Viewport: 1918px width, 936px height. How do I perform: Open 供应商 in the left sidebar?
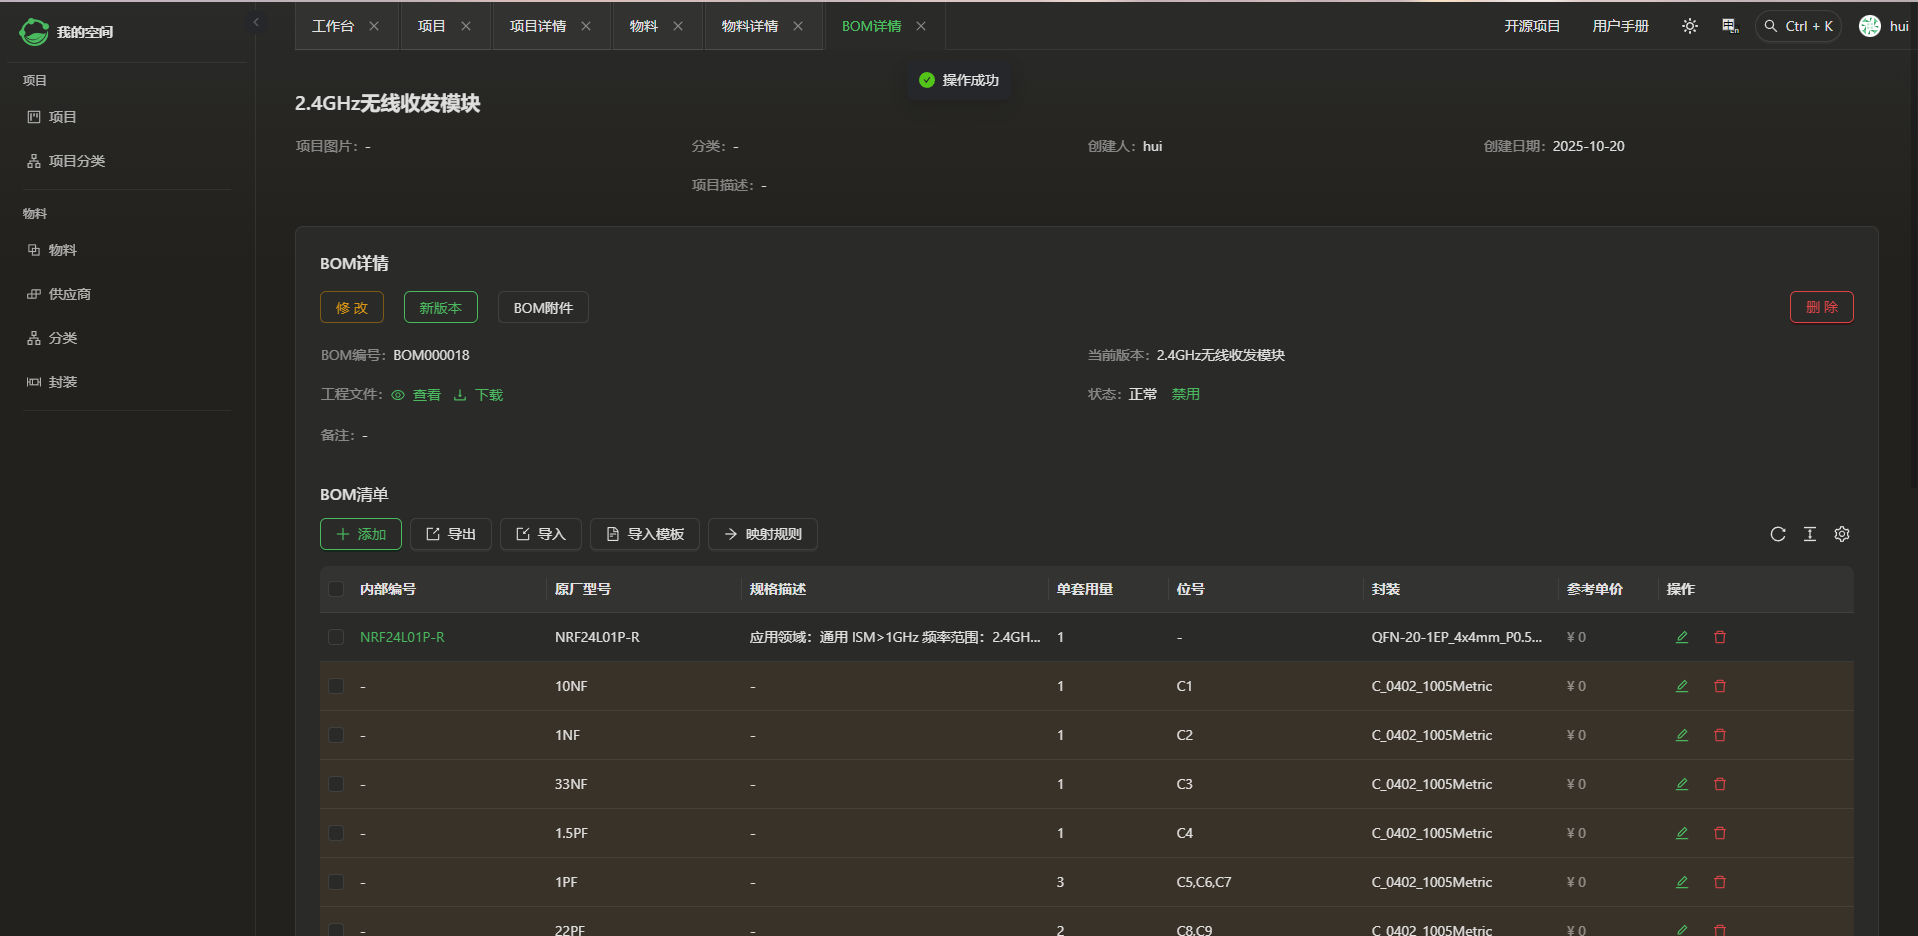pos(69,294)
